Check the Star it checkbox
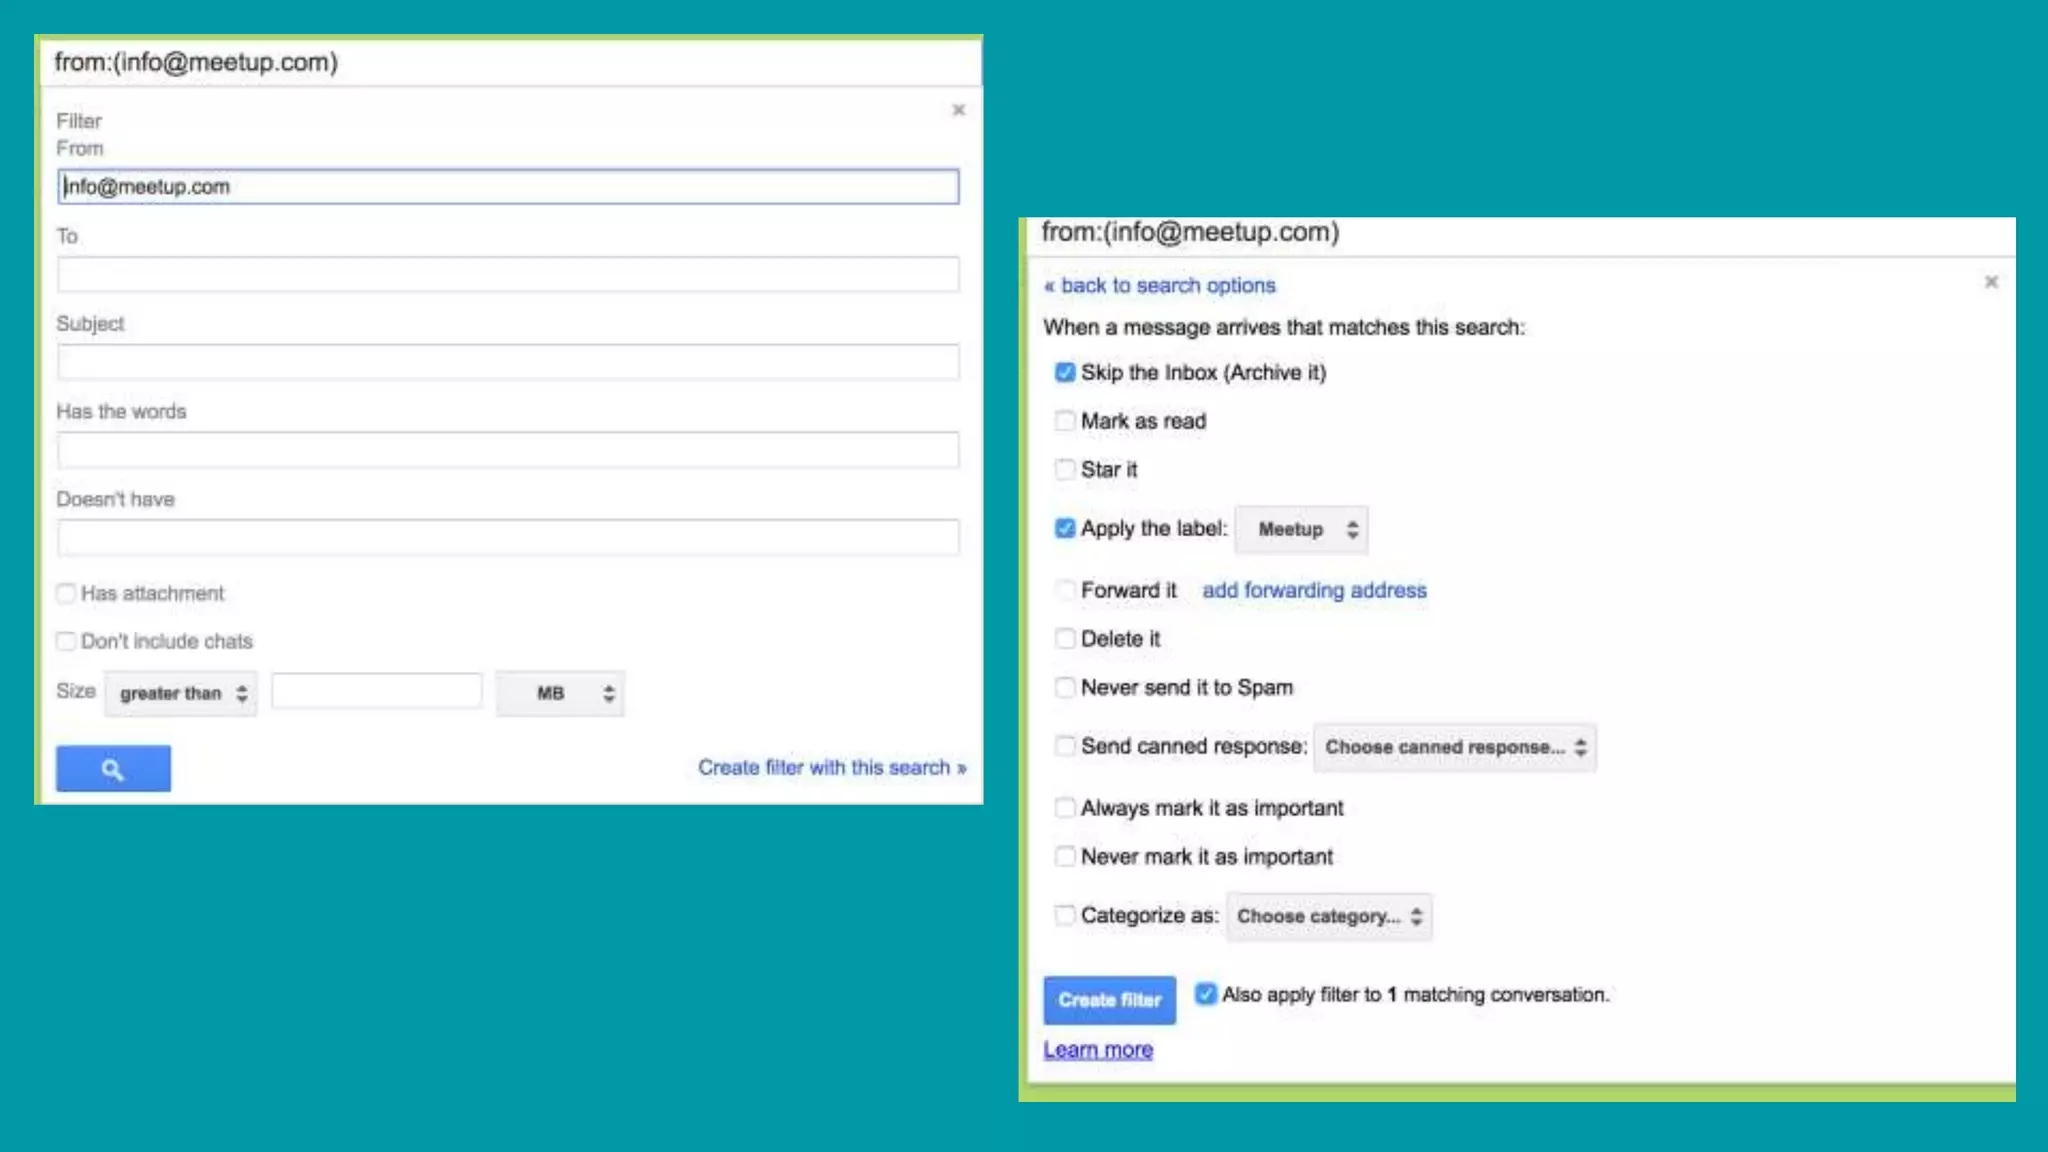2048x1152 pixels. [1065, 469]
